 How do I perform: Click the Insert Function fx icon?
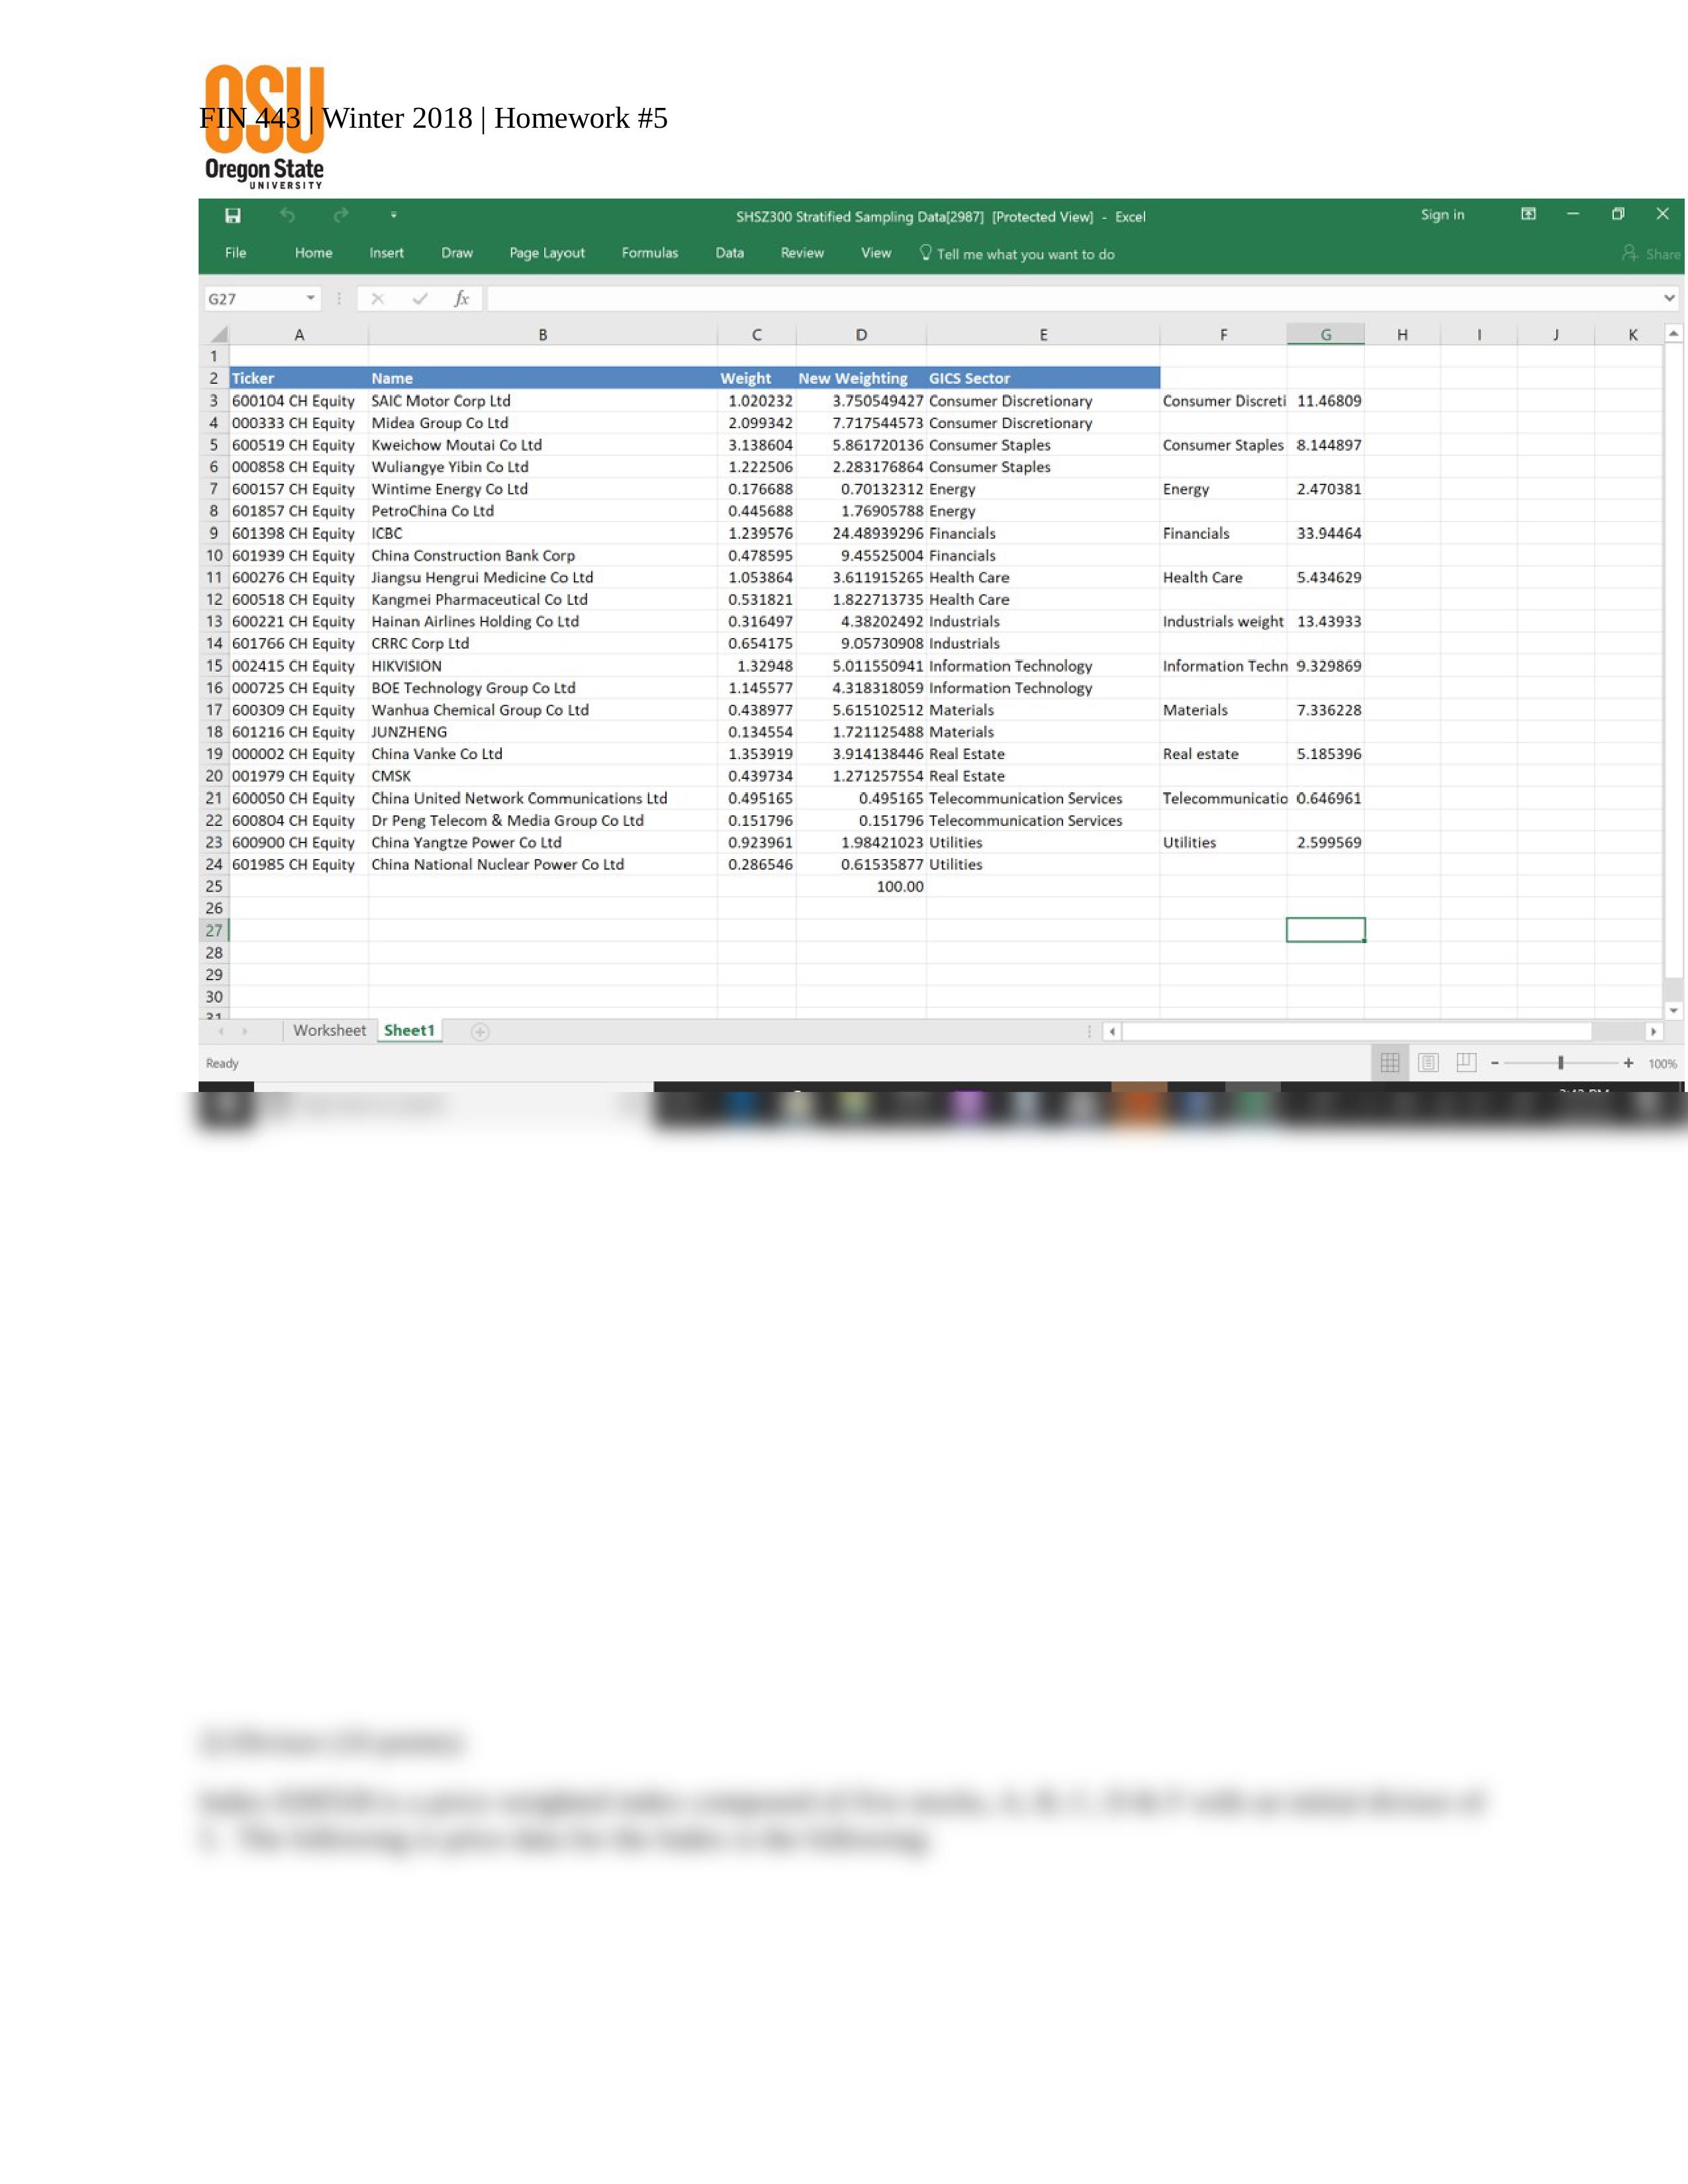(x=461, y=298)
